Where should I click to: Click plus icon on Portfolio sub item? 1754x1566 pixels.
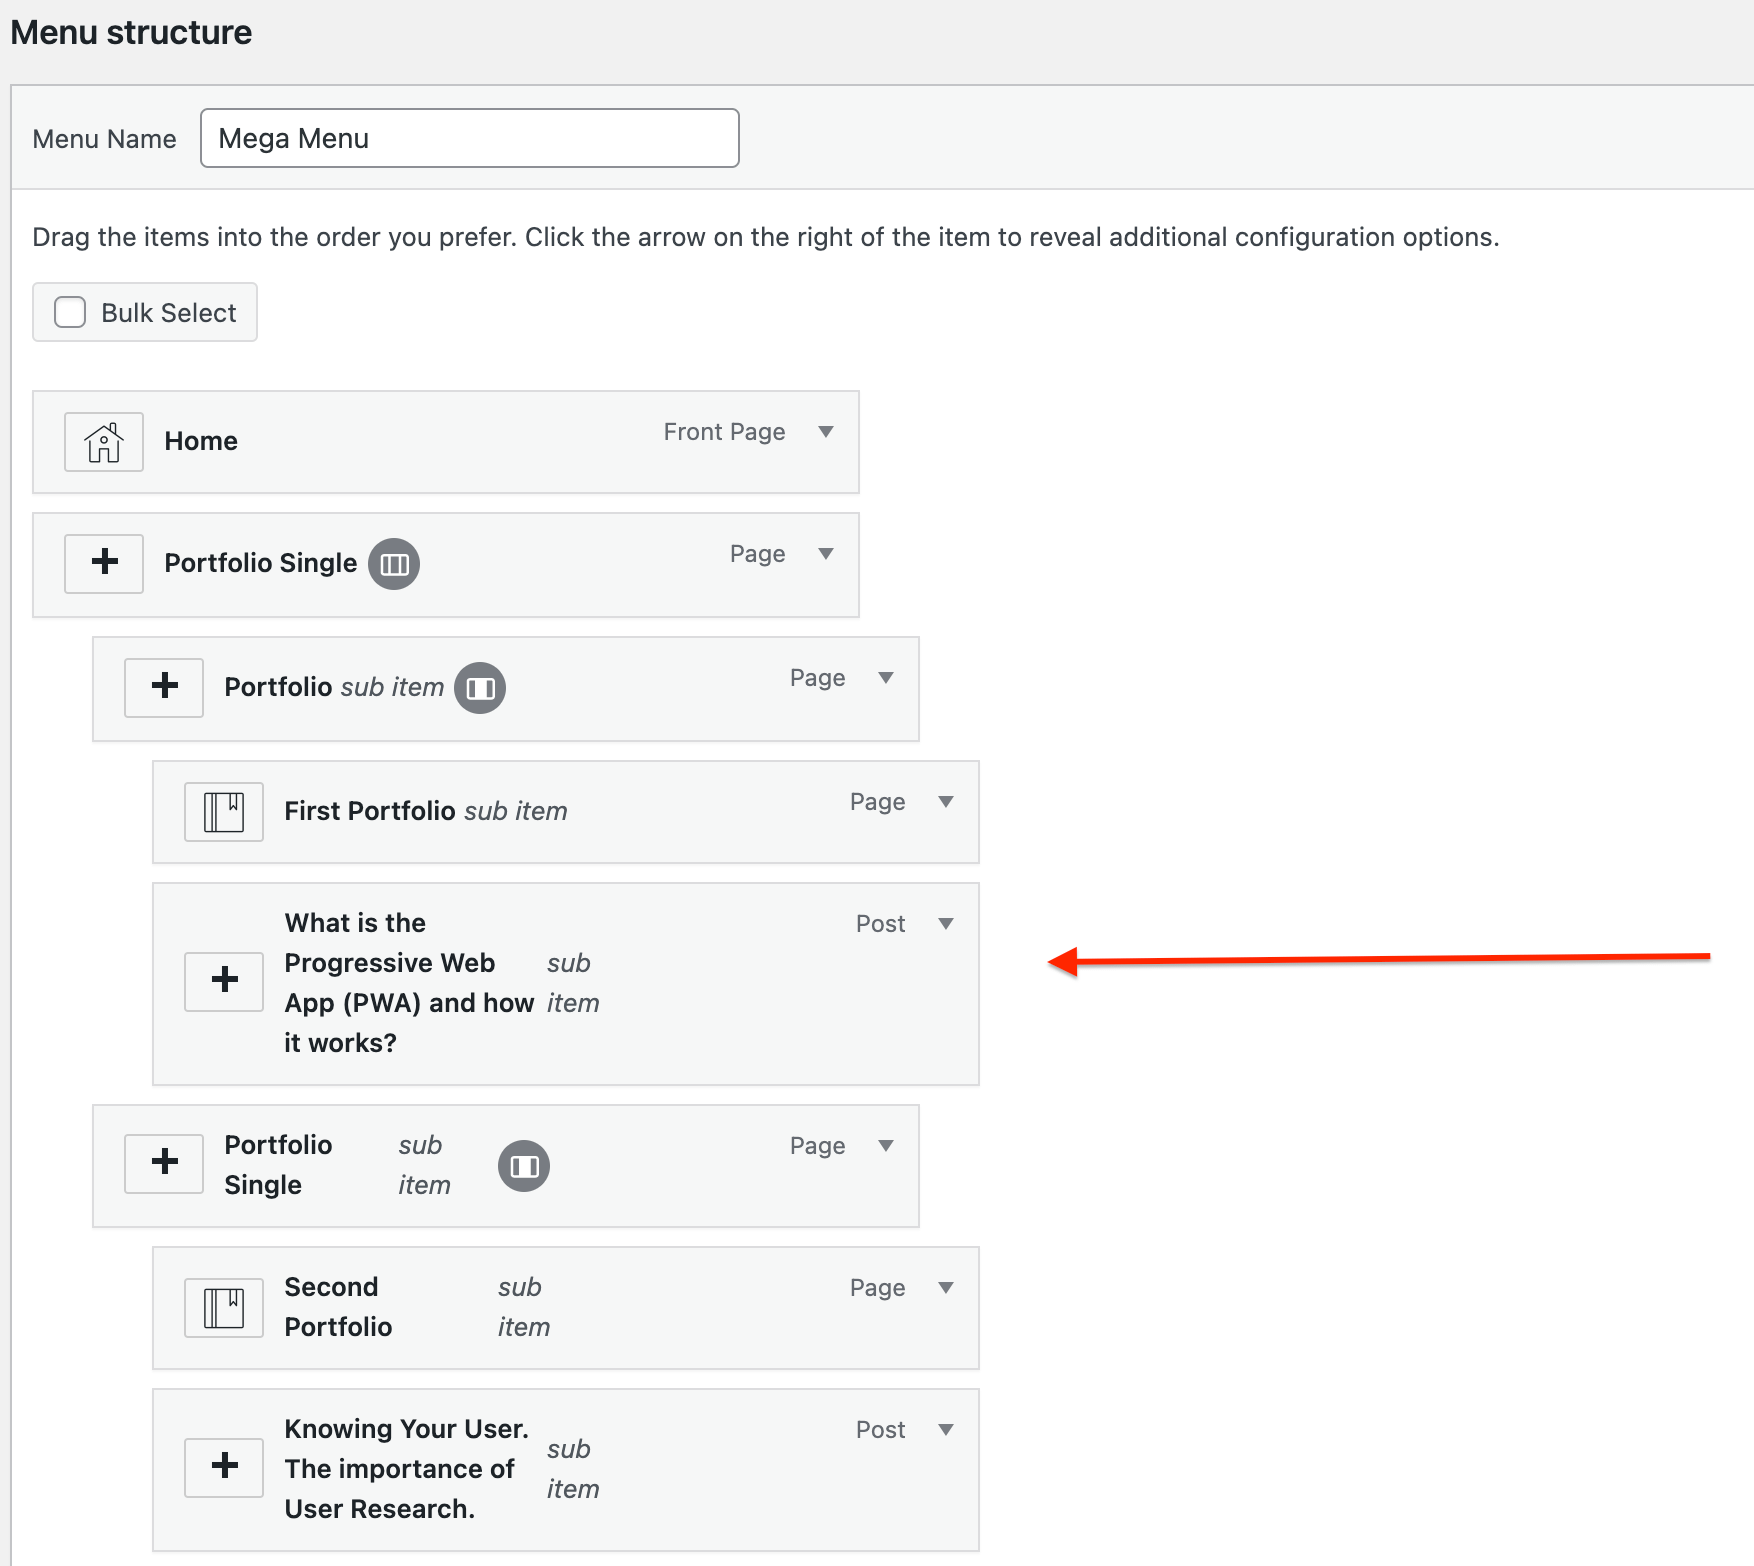tap(164, 687)
